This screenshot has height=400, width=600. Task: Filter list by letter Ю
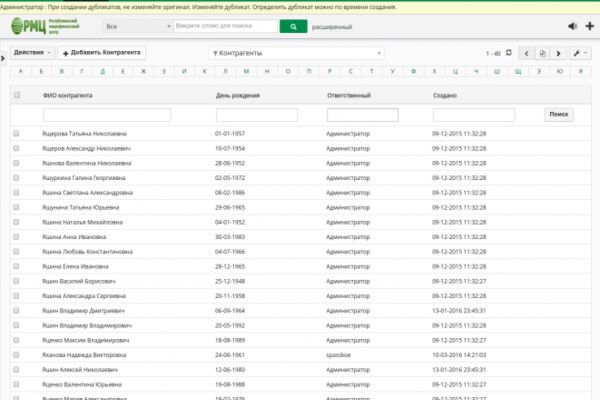click(x=560, y=71)
